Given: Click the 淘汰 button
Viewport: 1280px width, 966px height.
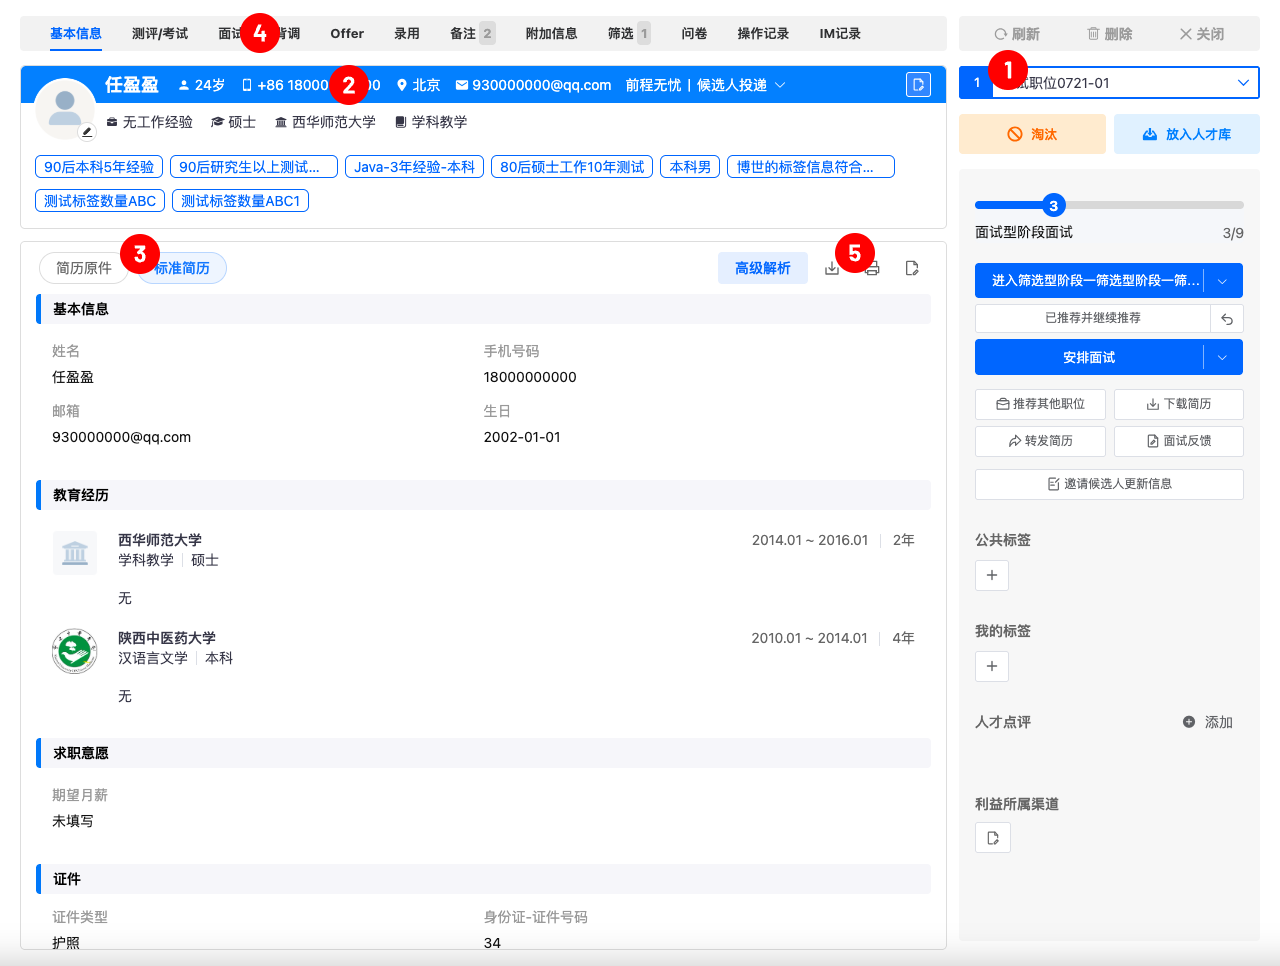Looking at the screenshot, I should click(1032, 134).
